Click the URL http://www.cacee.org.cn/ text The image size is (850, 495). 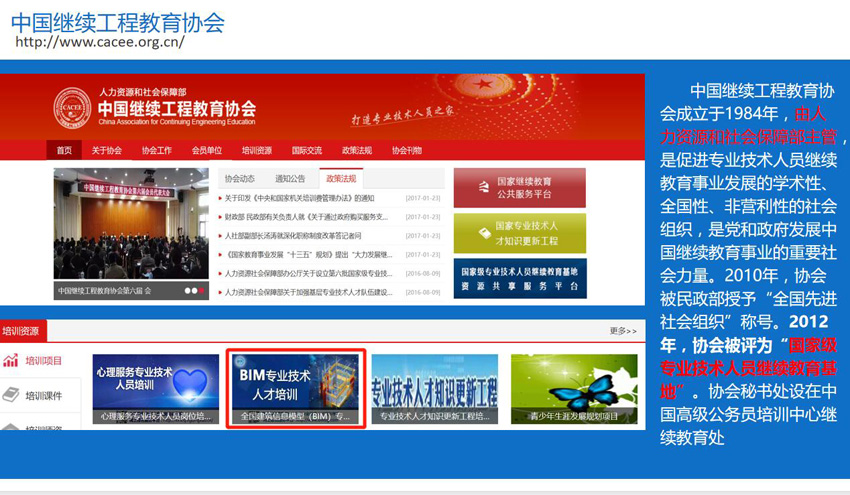pos(99,42)
